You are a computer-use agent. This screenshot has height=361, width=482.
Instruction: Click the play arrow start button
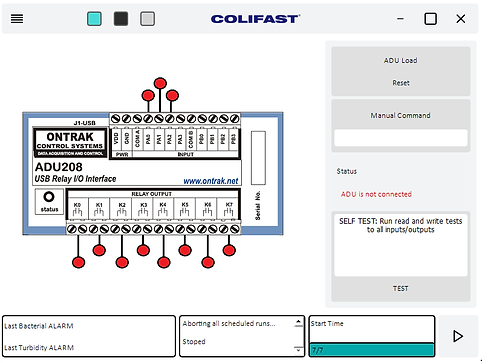pos(458,336)
